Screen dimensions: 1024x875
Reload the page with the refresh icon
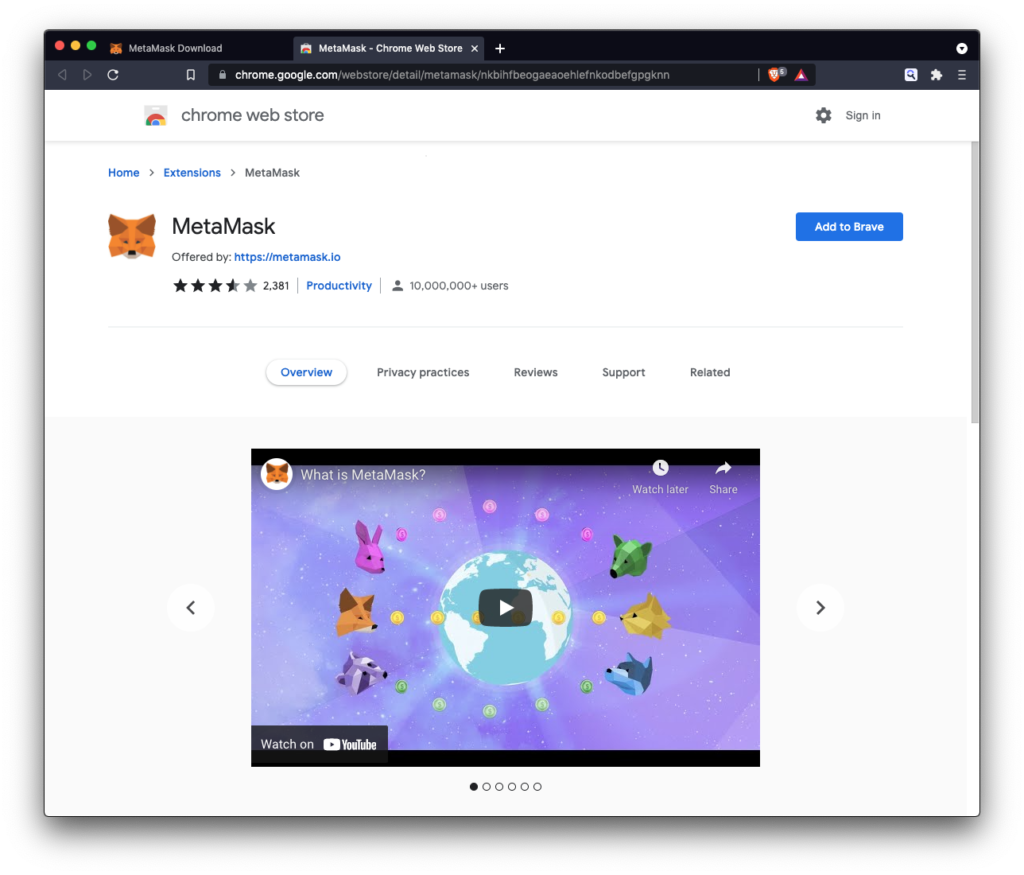click(113, 75)
